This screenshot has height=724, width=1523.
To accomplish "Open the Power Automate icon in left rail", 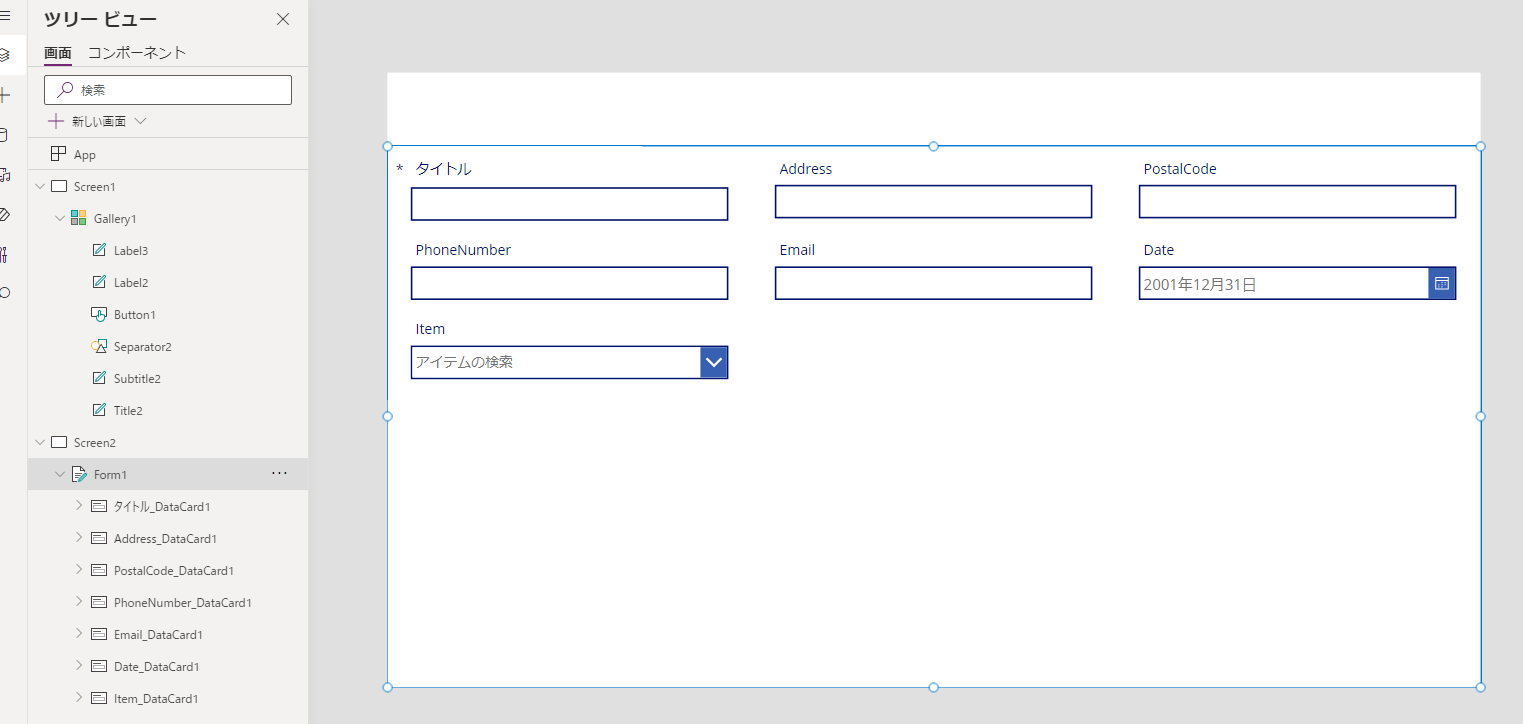I will [x=5, y=214].
